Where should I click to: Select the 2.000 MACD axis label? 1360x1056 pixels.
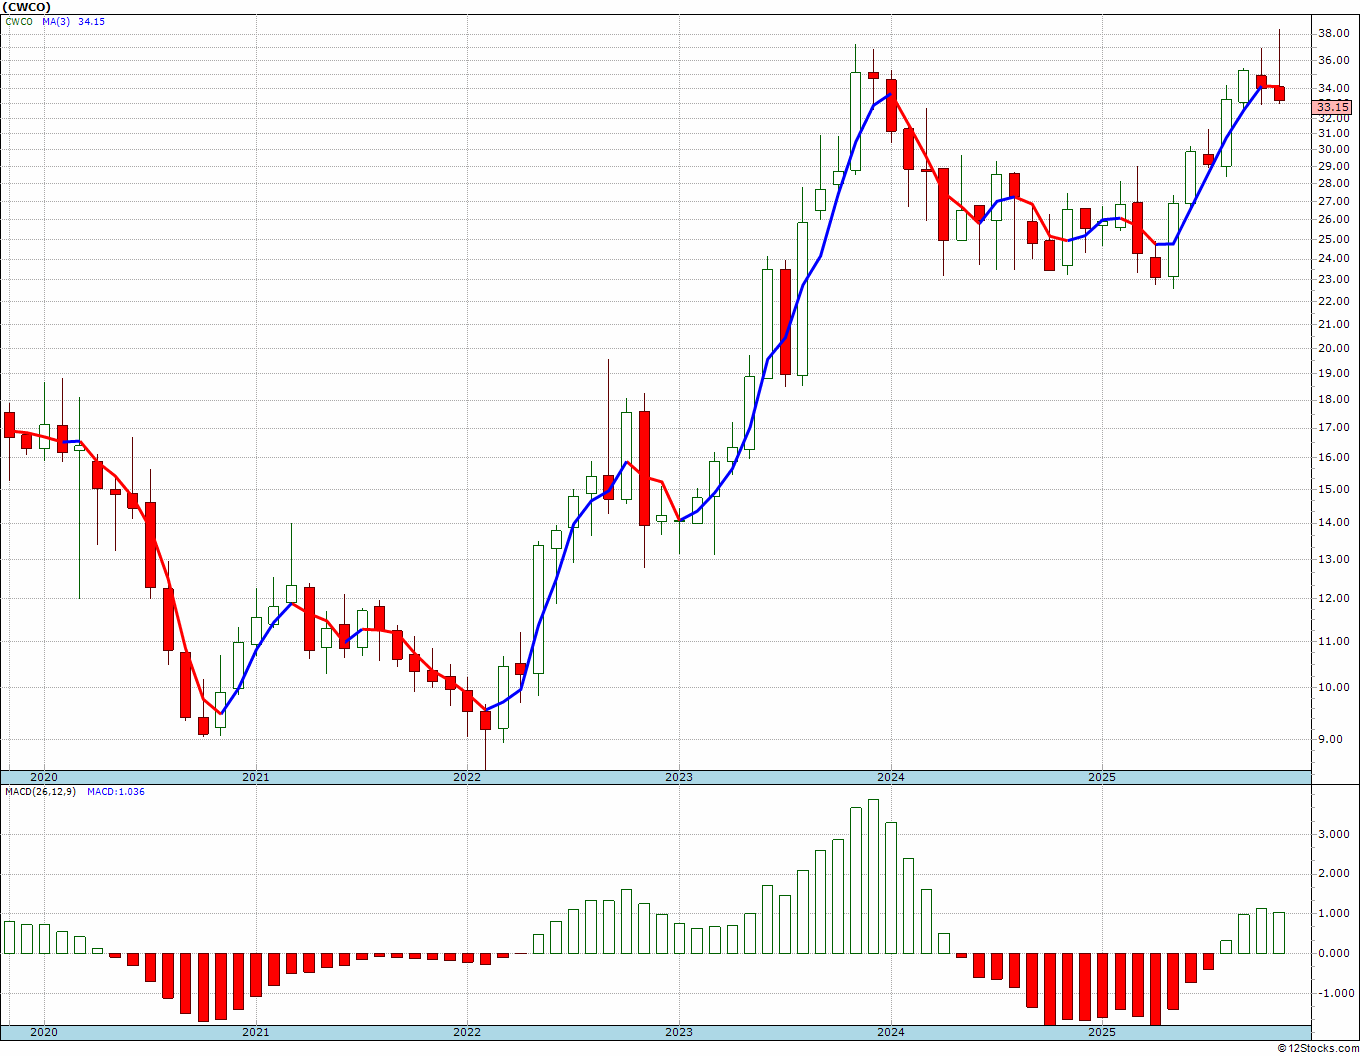click(x=1334, y=874)
